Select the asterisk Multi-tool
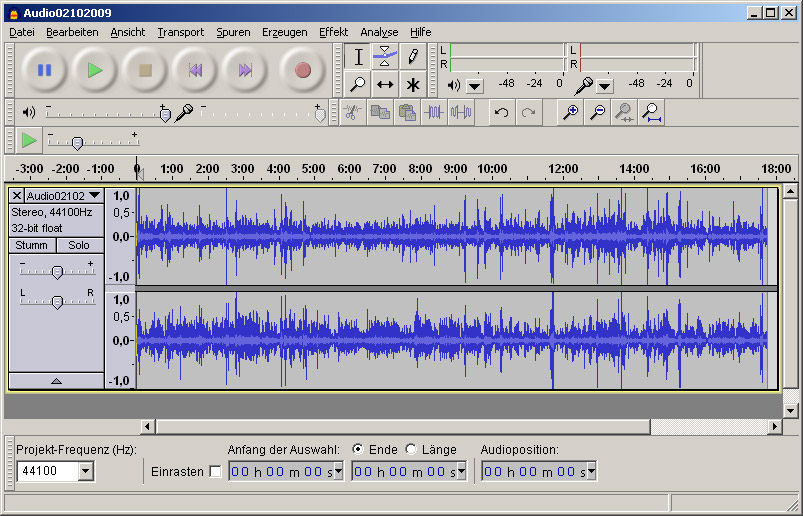This screenshot has height=516, width=803. [412, 84]
